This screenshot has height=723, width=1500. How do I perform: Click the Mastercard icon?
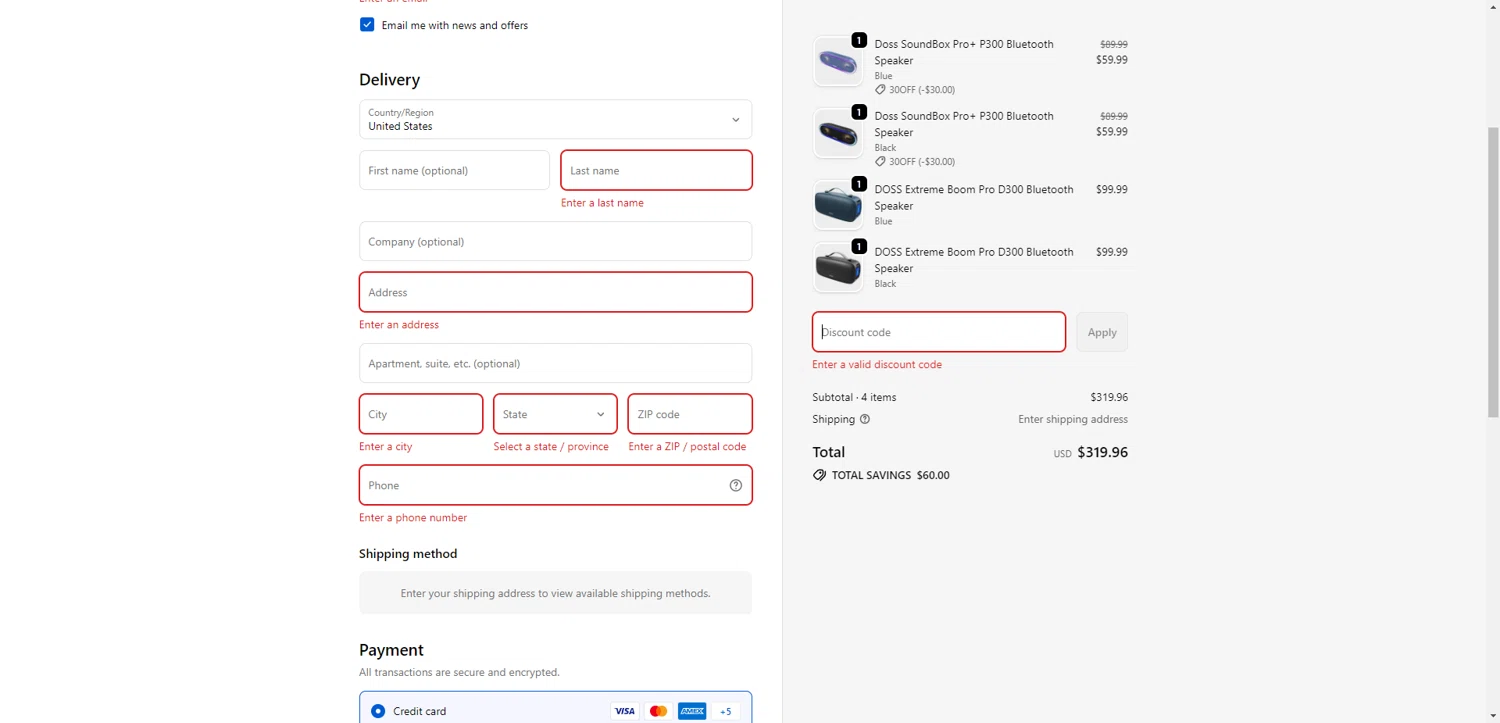(x=658, y=711)
